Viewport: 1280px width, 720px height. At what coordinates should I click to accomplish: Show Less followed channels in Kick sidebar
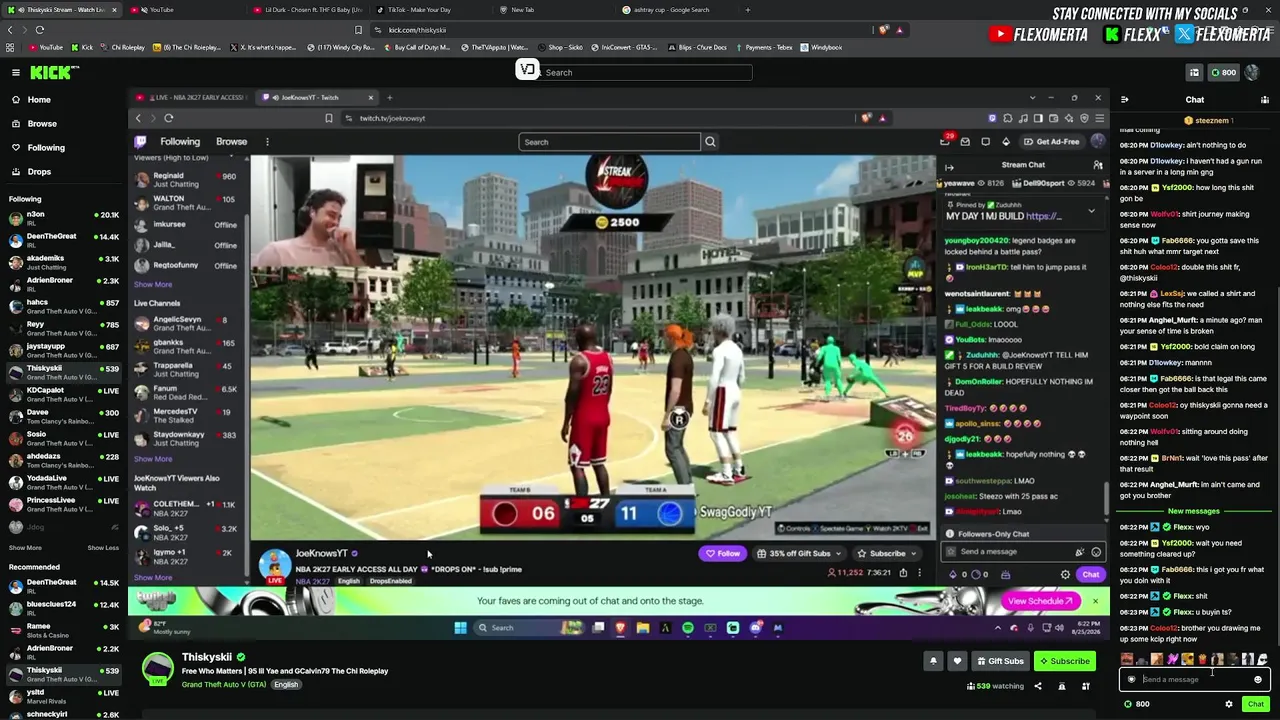(103, 548)
